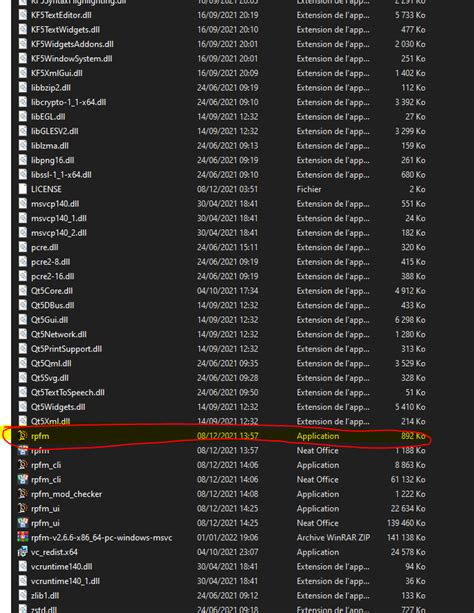Click the libssl-1_1-x64.dll file icon
Viewport: 474px width, 613px height.
[23, 175]
